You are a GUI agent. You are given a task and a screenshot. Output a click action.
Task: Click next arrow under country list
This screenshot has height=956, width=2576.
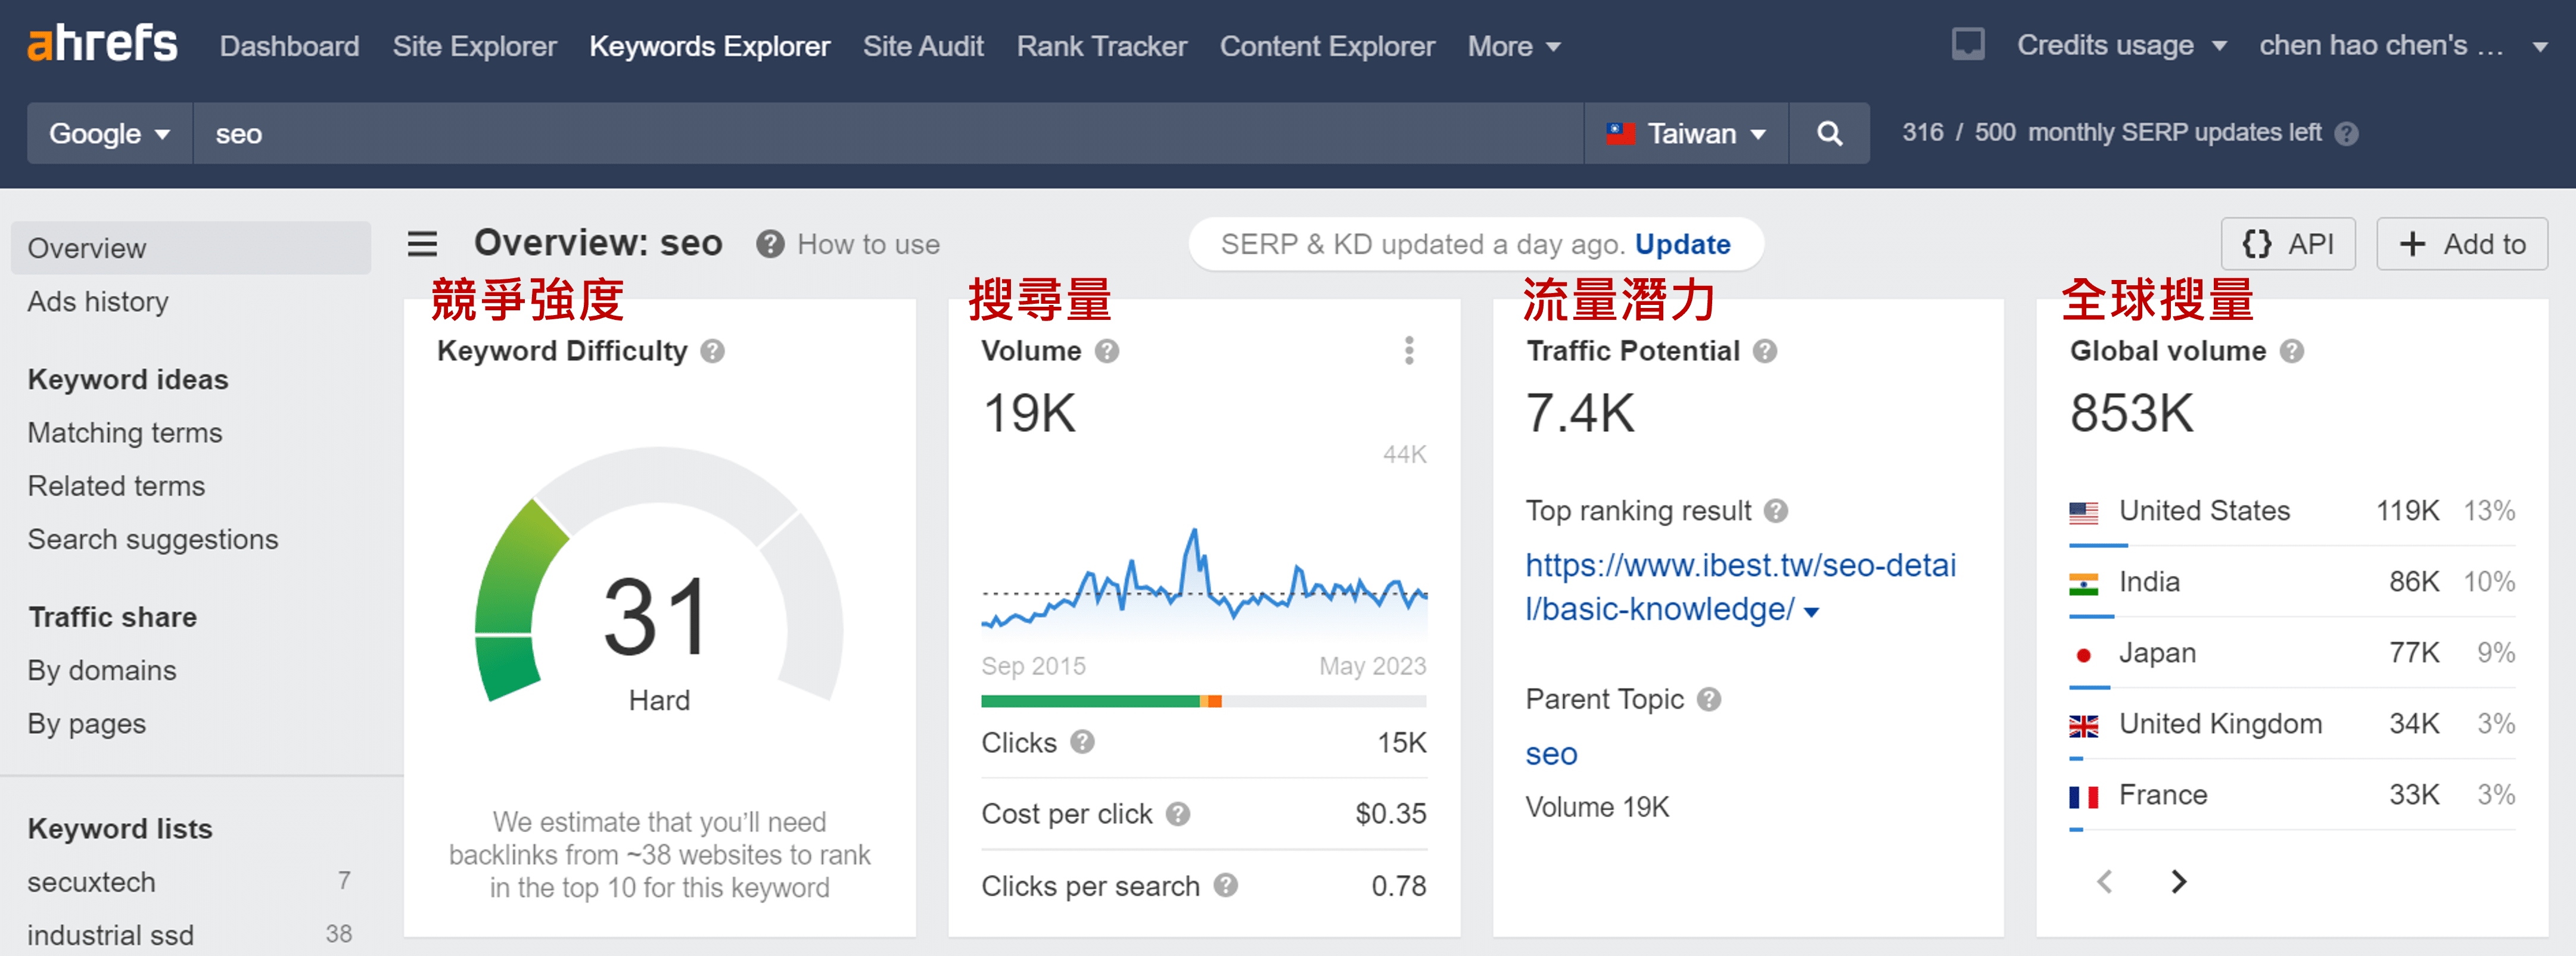(x=2178, y=881)
